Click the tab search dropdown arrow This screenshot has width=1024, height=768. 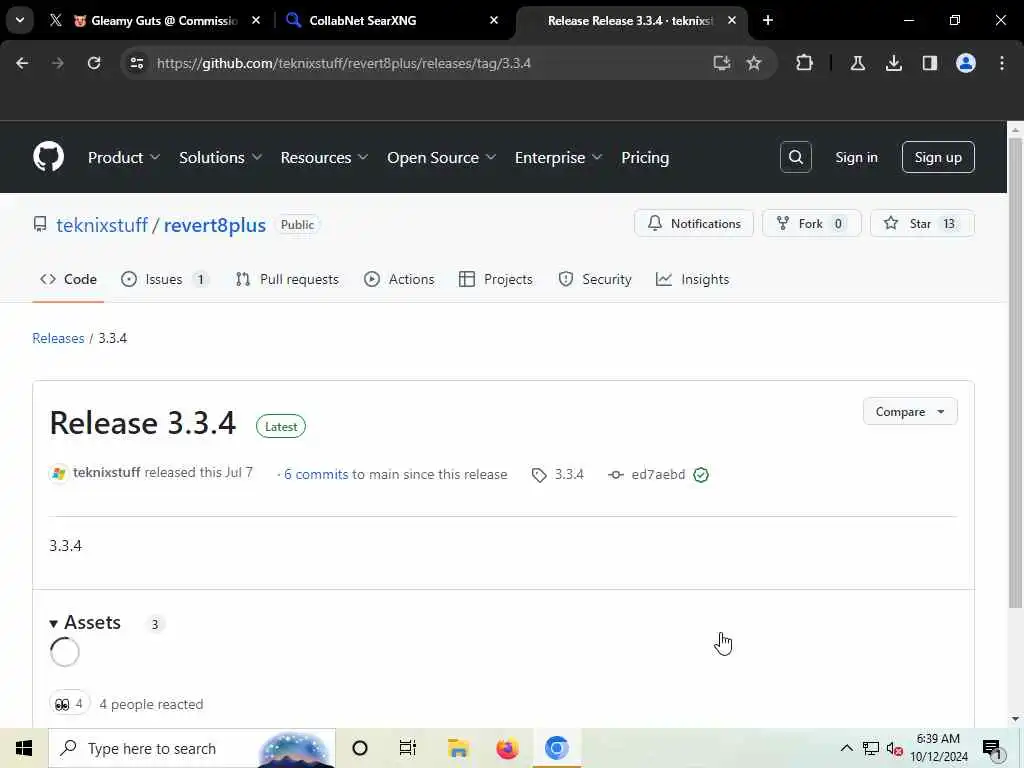[x=20, y=20]
